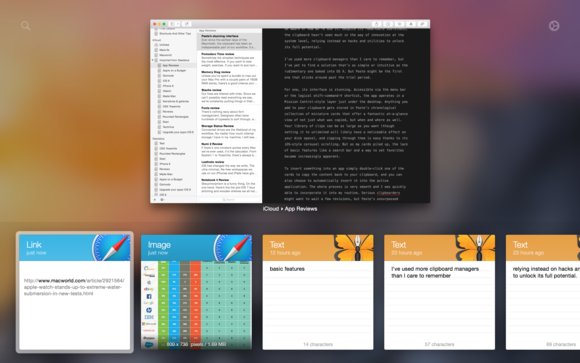Choose the 'relying instead on hacks' Text card
This screenshot has width=580, height=363.
click(543, 292)
